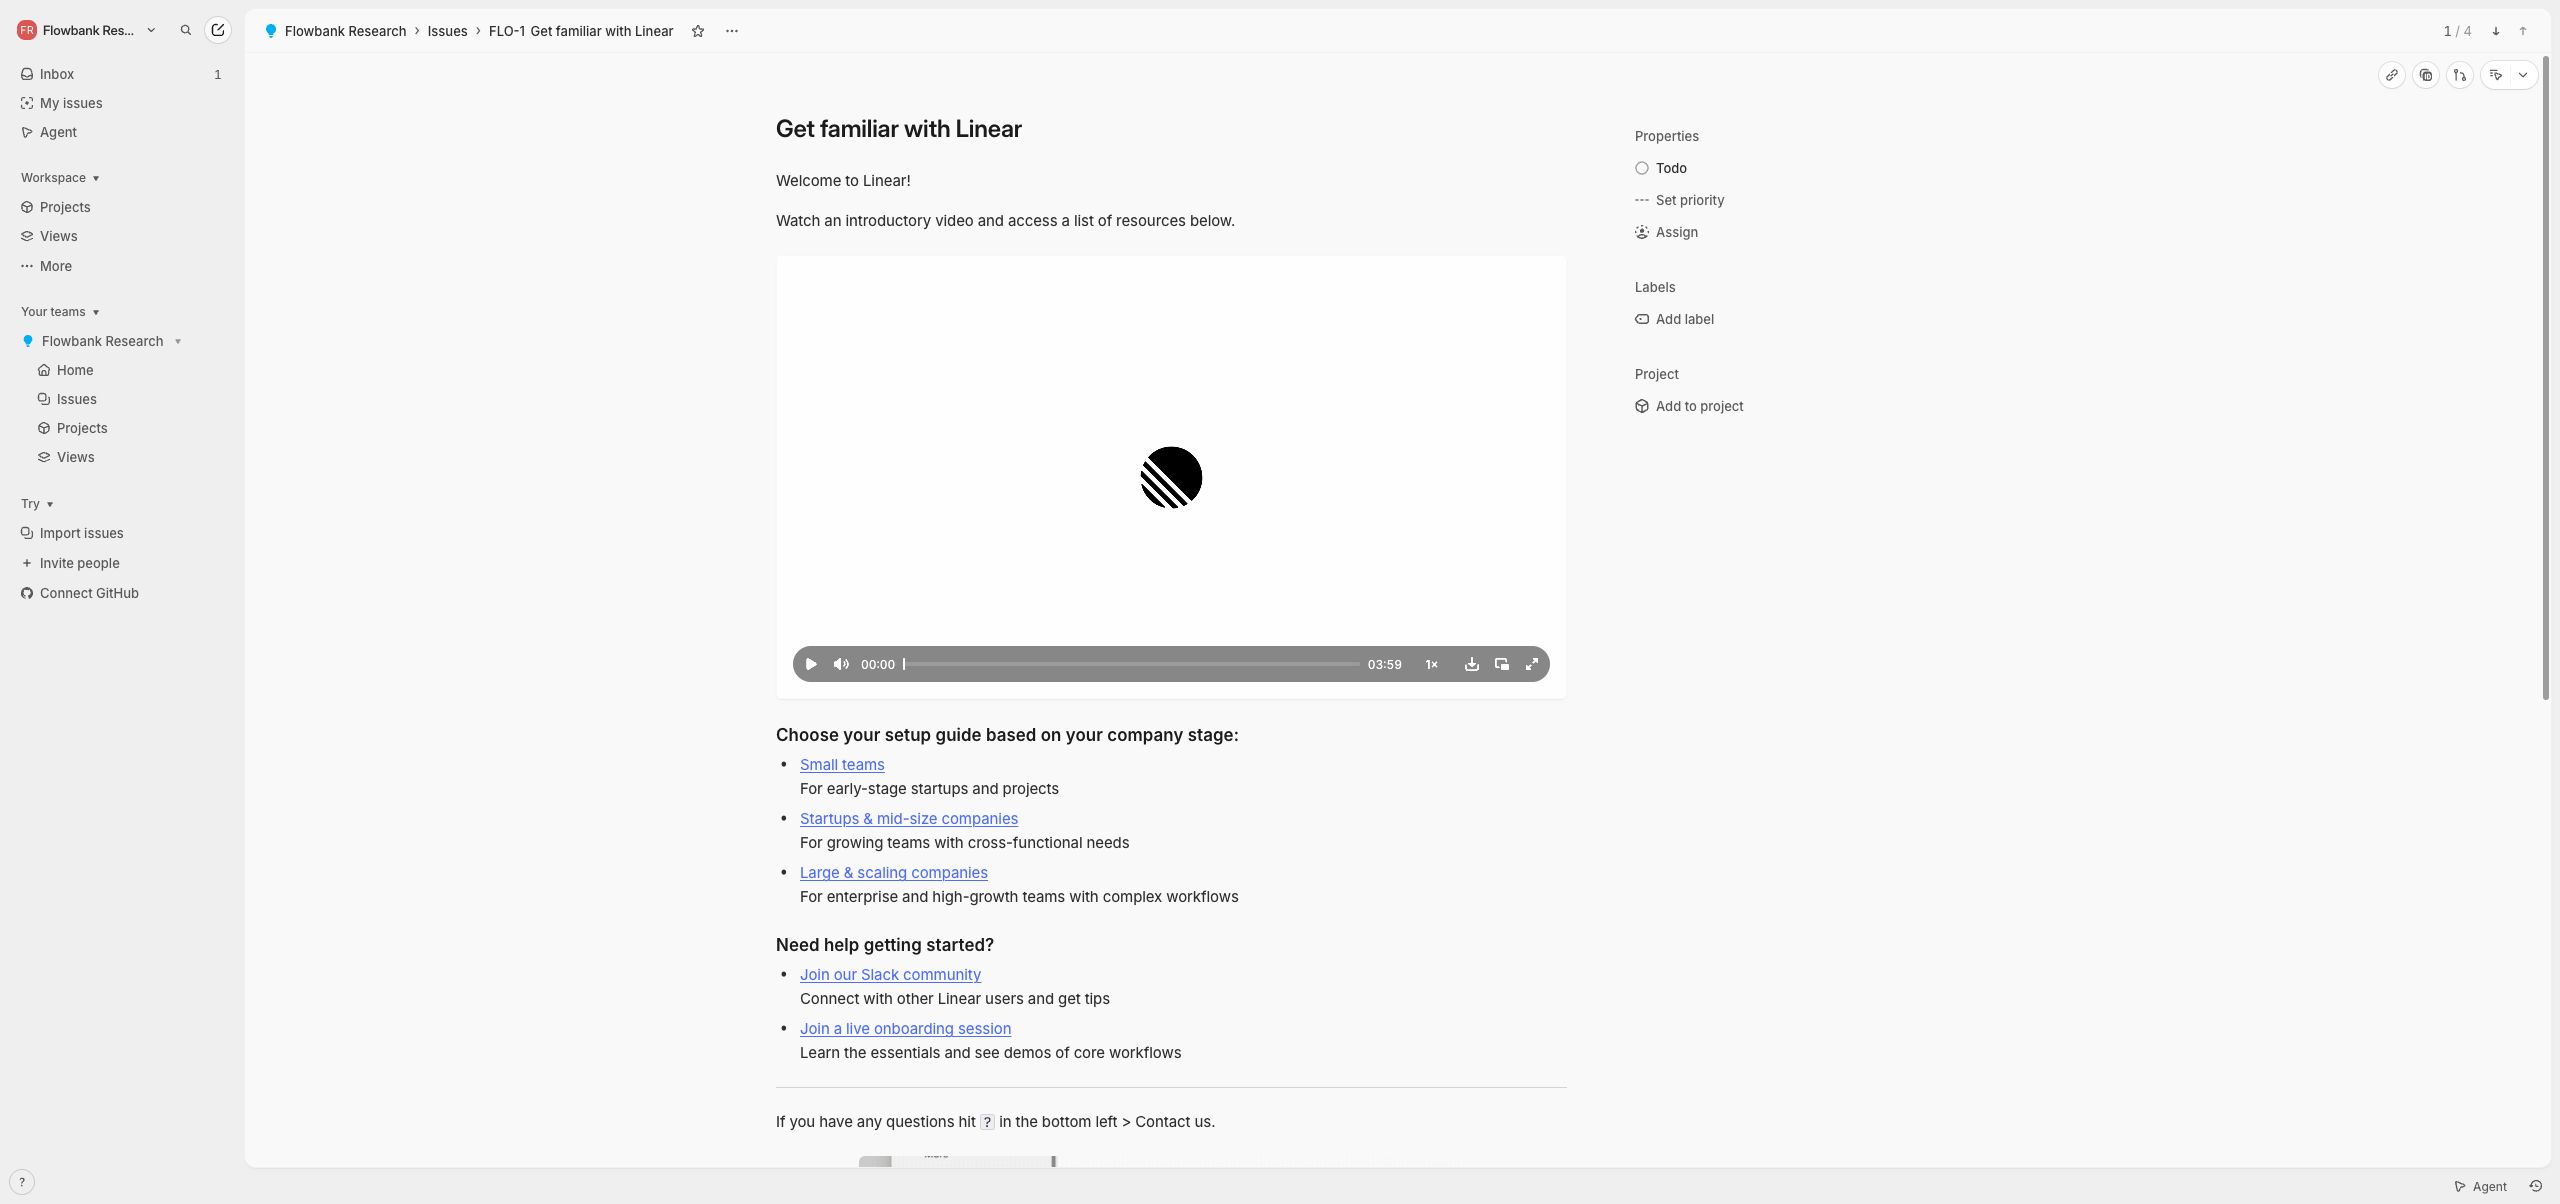Click the Welcome to Linear! paragraph

pyautogui.click(x=843, y=181)
